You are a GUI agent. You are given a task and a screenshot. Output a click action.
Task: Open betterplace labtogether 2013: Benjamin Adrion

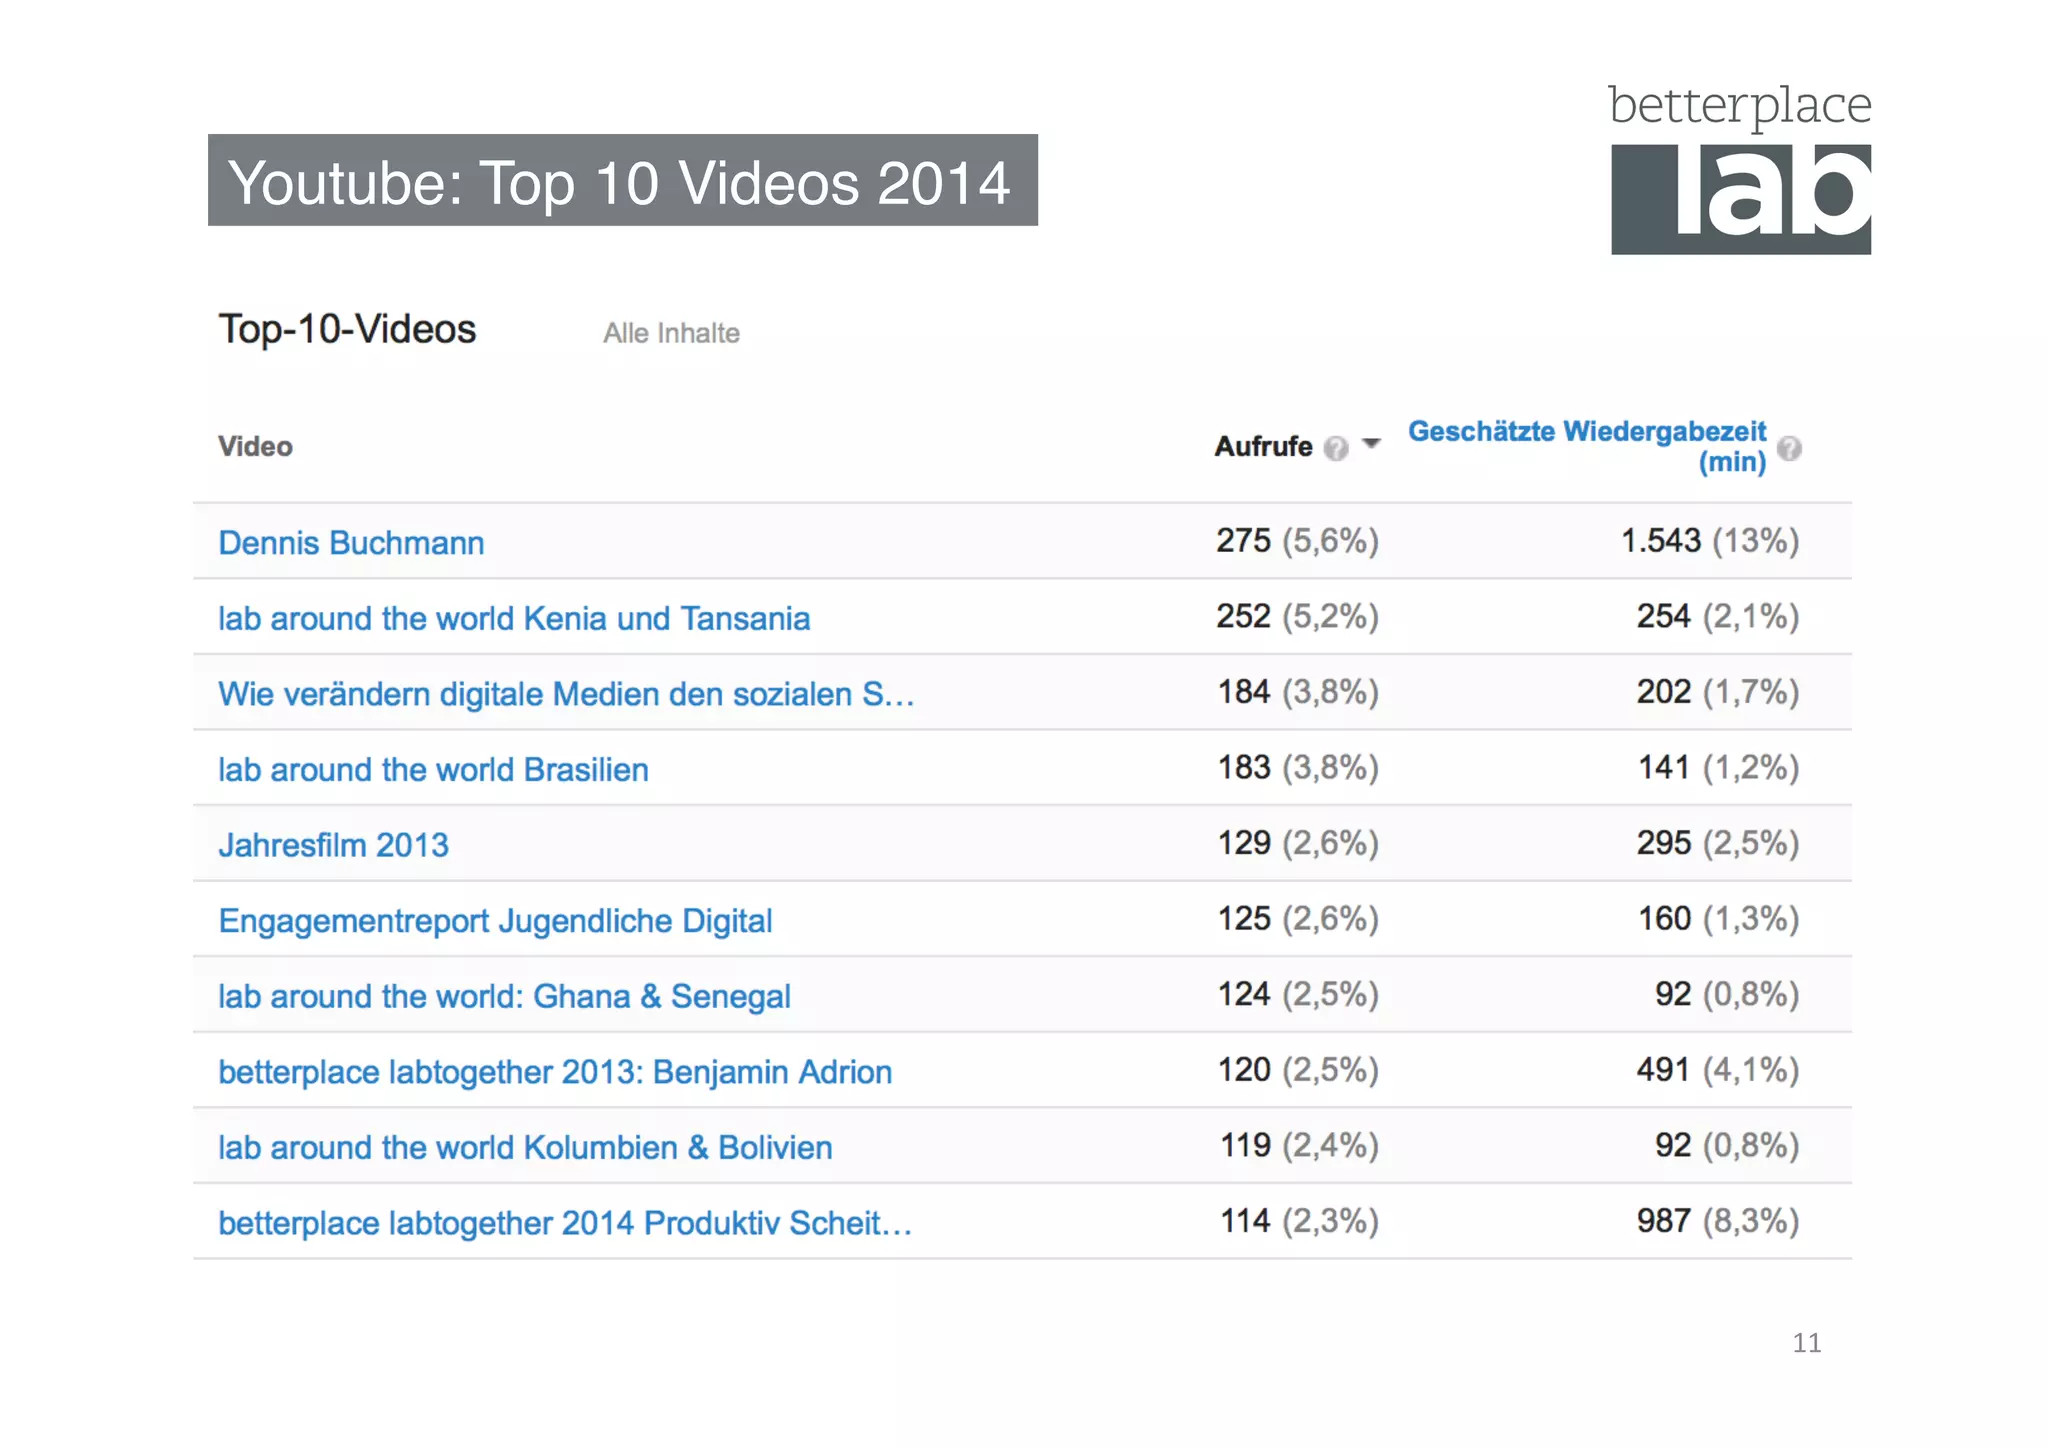coord(555,1072)
